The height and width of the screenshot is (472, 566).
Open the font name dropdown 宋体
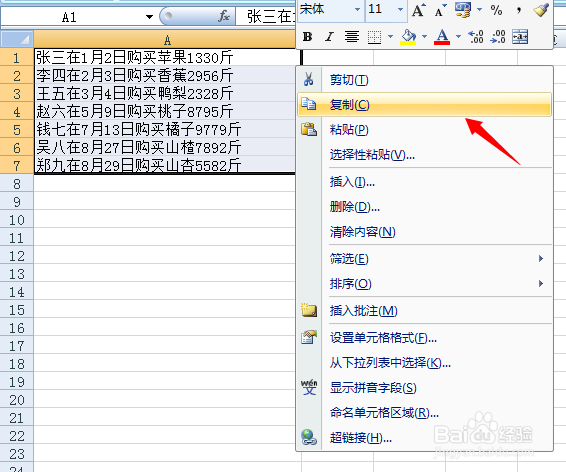pyautogui.click(x=357, y=9)
